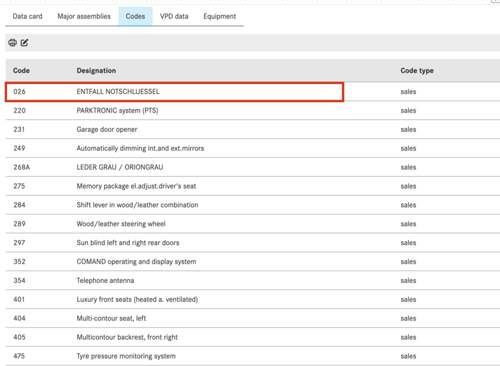
Task: Select code 249 cell
Action: click(x=19, y=148)
